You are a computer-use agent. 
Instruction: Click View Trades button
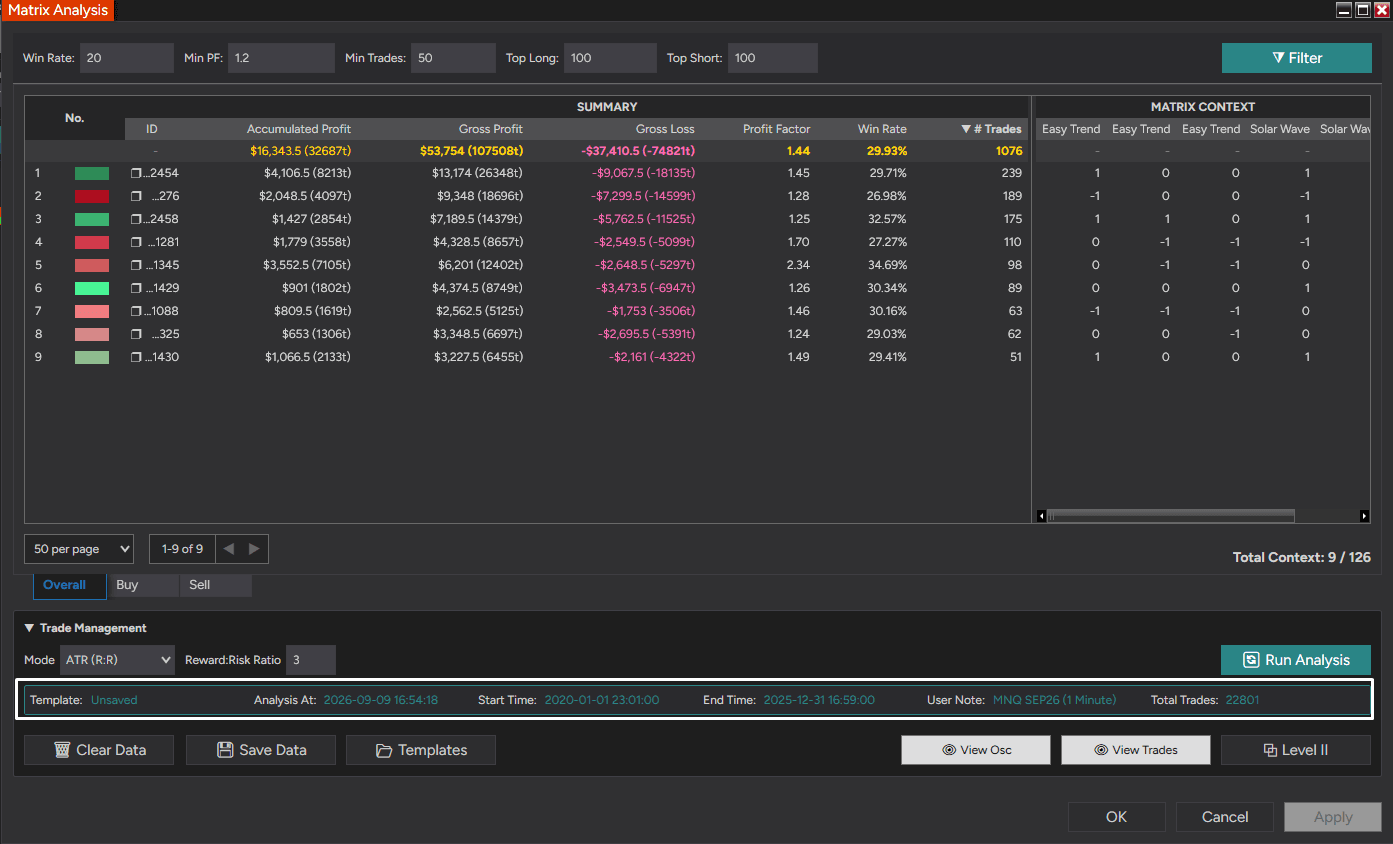pyautogui.click(x=1136, y=750)
